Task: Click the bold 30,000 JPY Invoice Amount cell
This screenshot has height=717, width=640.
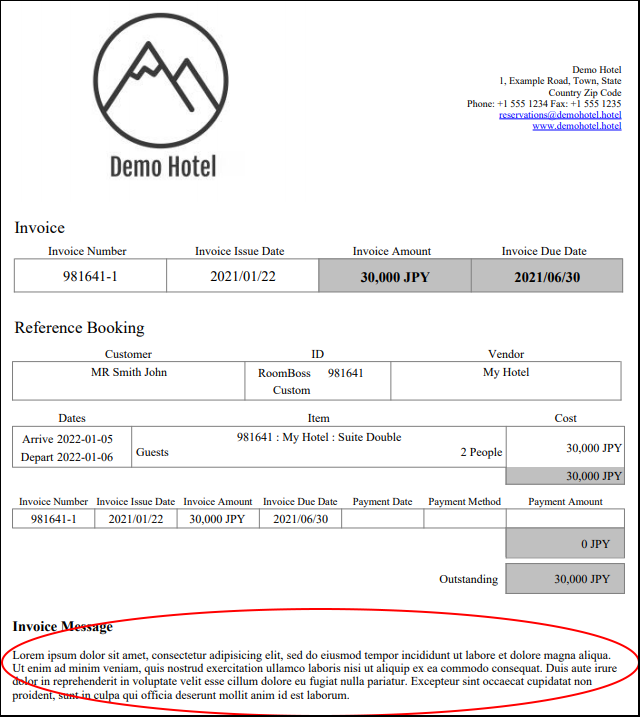Action: 394,277
